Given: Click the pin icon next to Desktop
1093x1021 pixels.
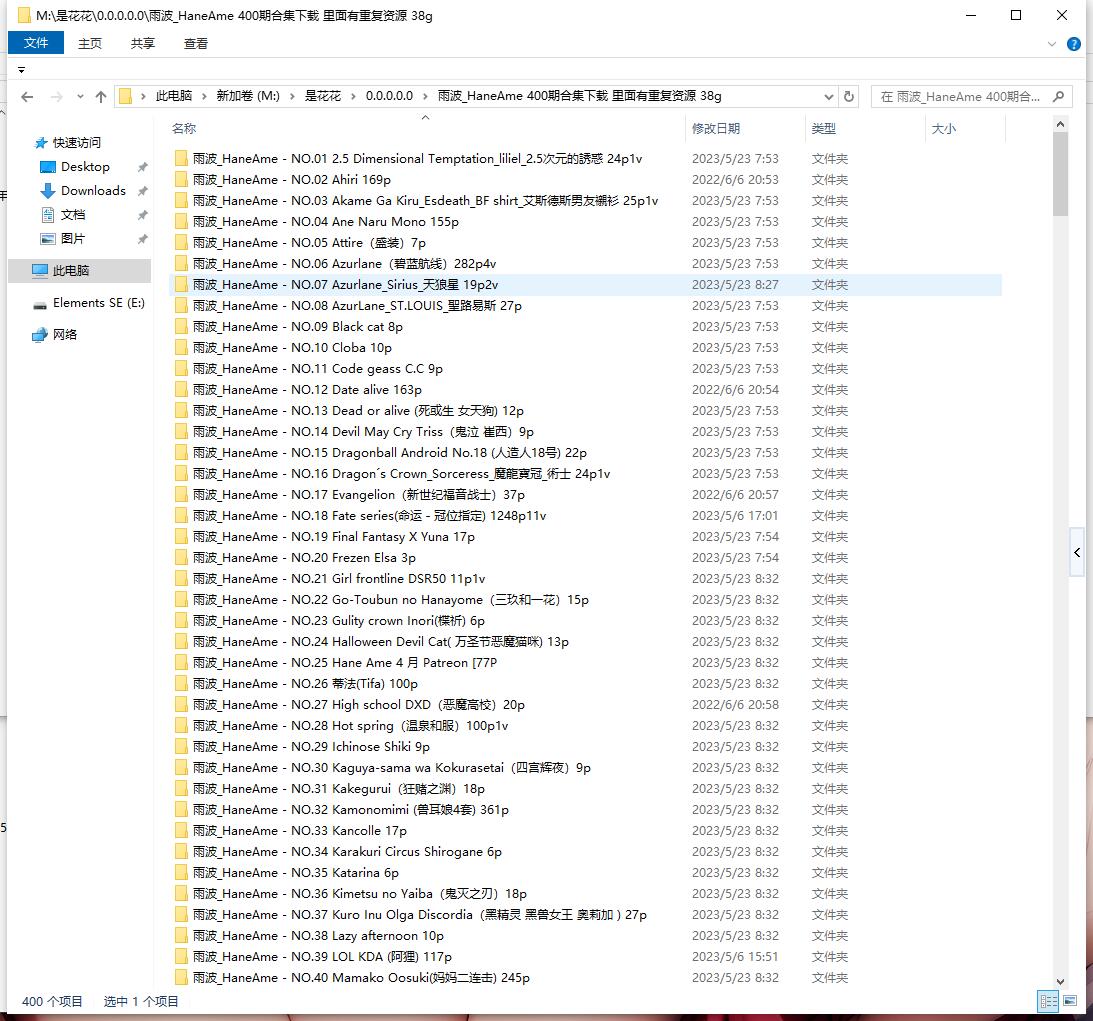Looking at the screenshot, I should (142, 167).
